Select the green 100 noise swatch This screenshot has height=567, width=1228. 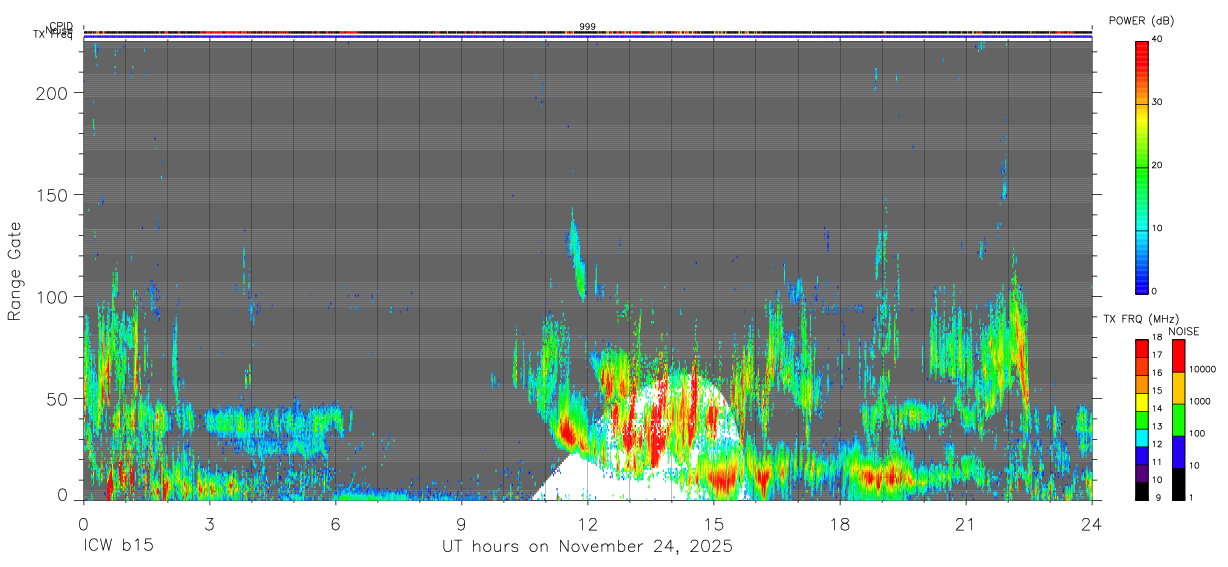click(1178, 420)
